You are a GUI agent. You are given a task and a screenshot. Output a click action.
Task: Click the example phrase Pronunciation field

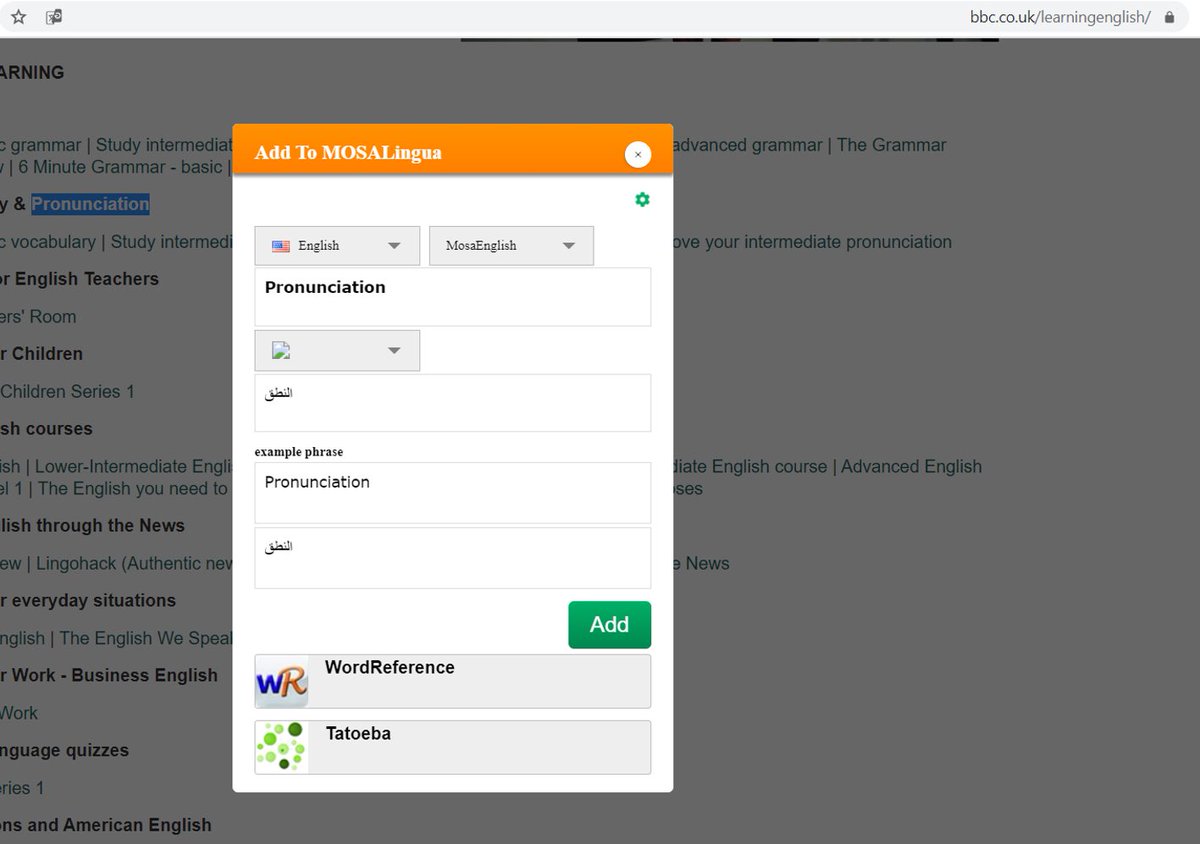453,493
